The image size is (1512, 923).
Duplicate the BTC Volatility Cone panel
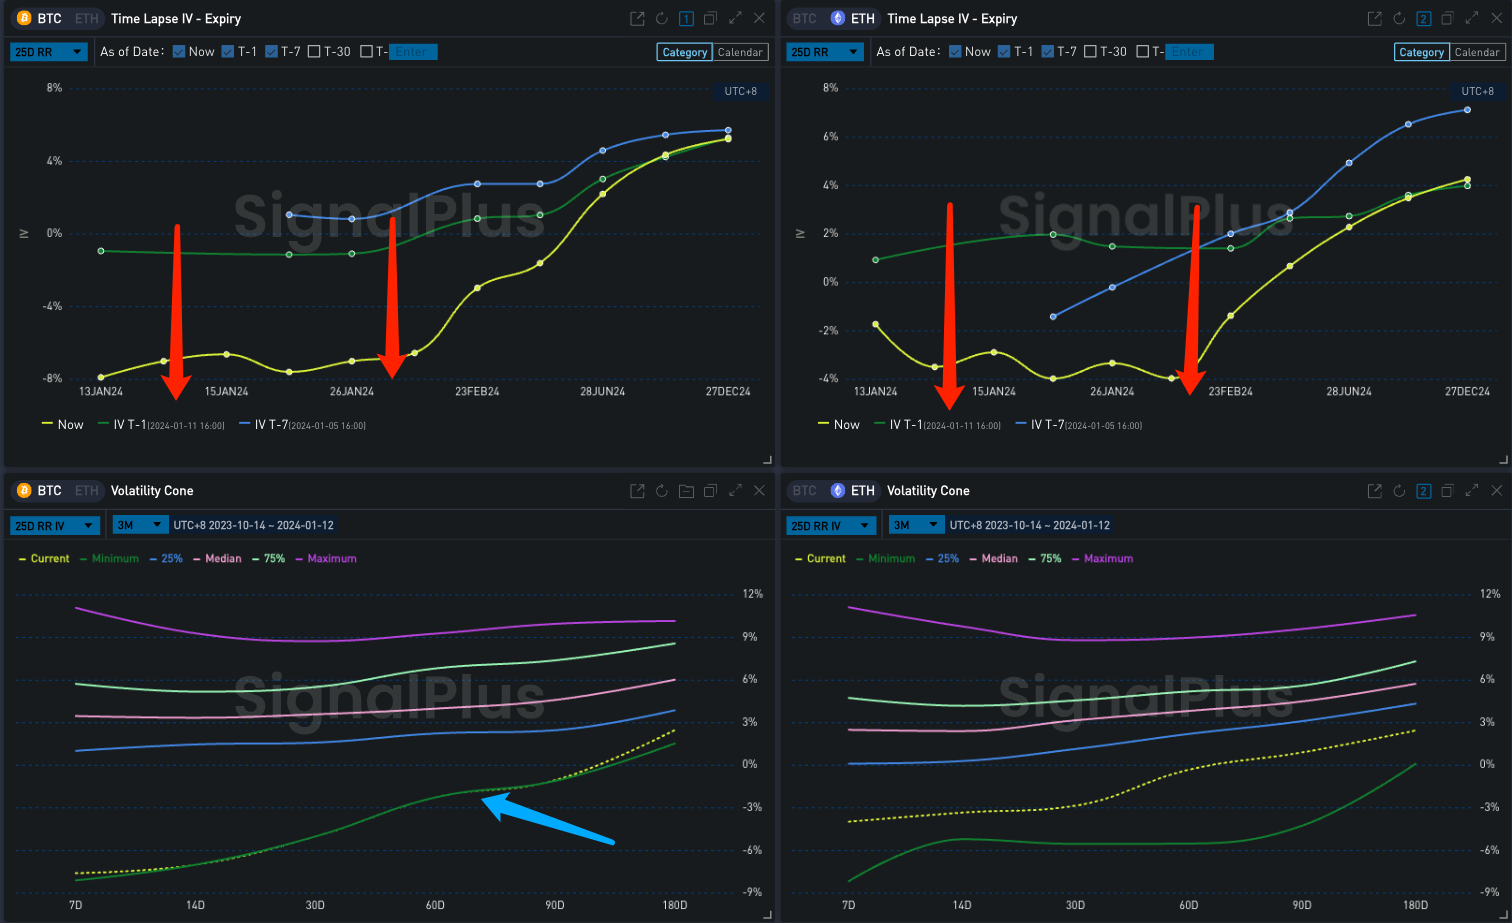click(710, 491)
